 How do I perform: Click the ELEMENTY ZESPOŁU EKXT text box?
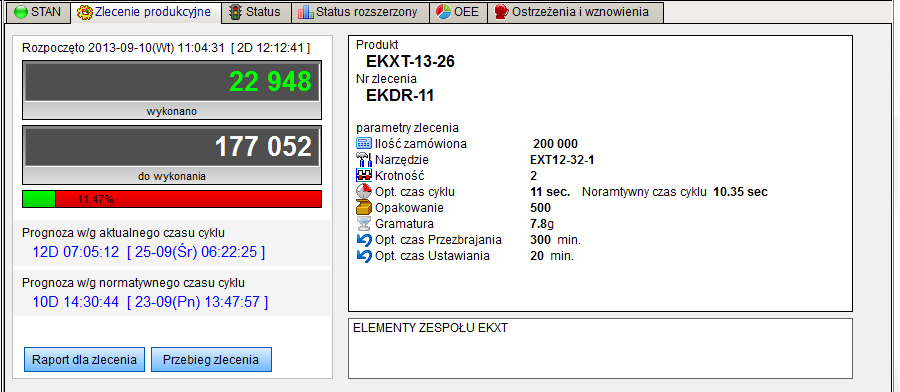tap(600, 348)
